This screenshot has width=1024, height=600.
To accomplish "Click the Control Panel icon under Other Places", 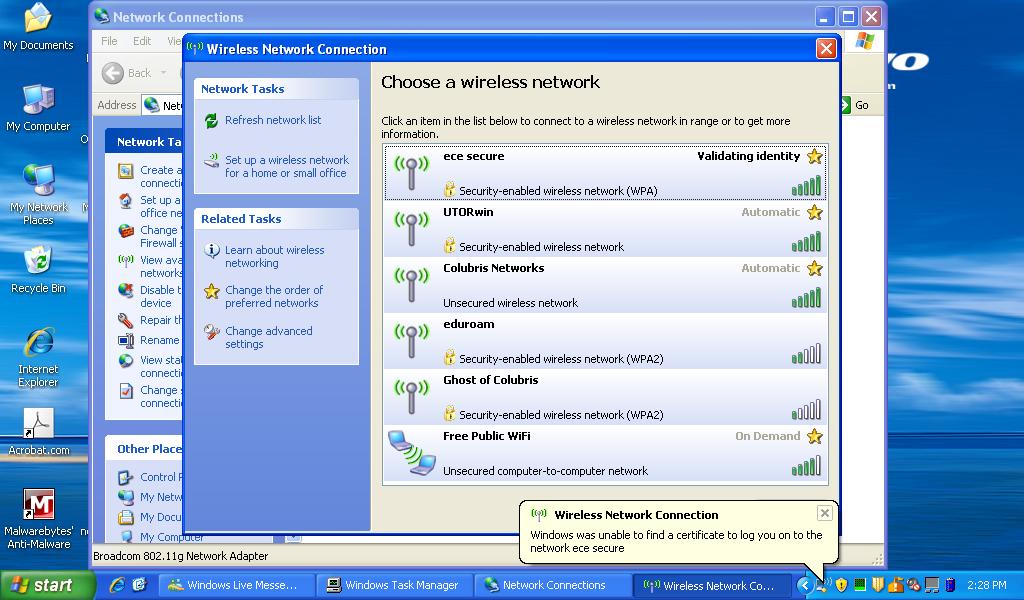I will point(125,477).
